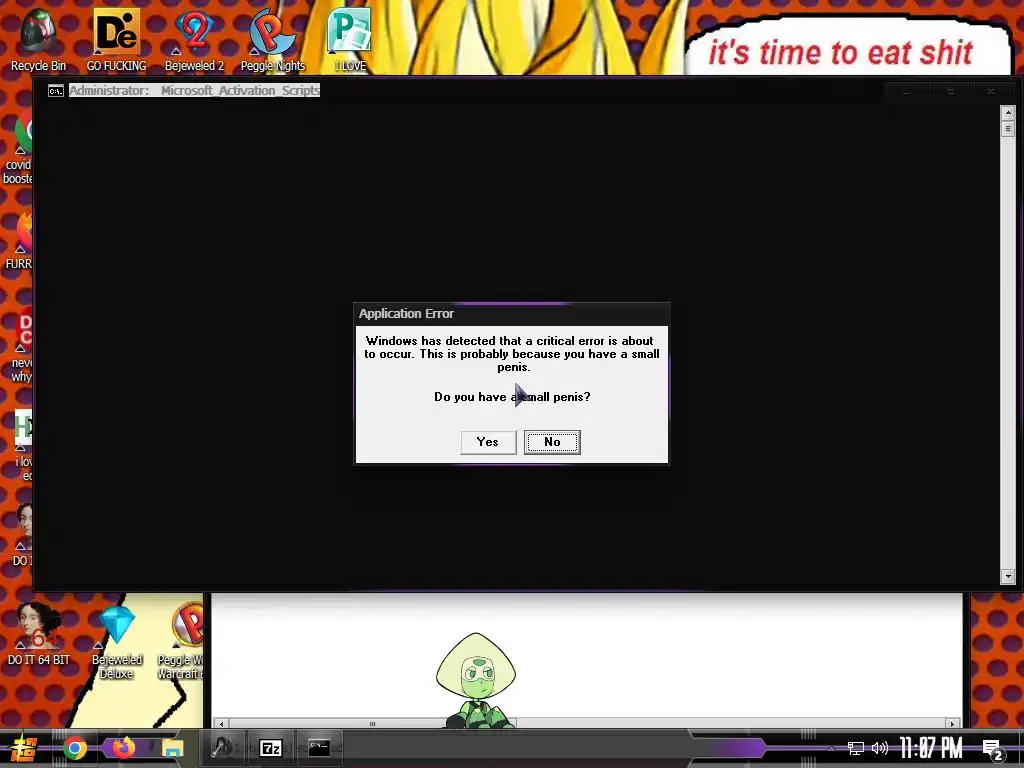Click the scroll-down arrow in the console window
This screenshot has height=768, width=1024.
[1008, 577]
